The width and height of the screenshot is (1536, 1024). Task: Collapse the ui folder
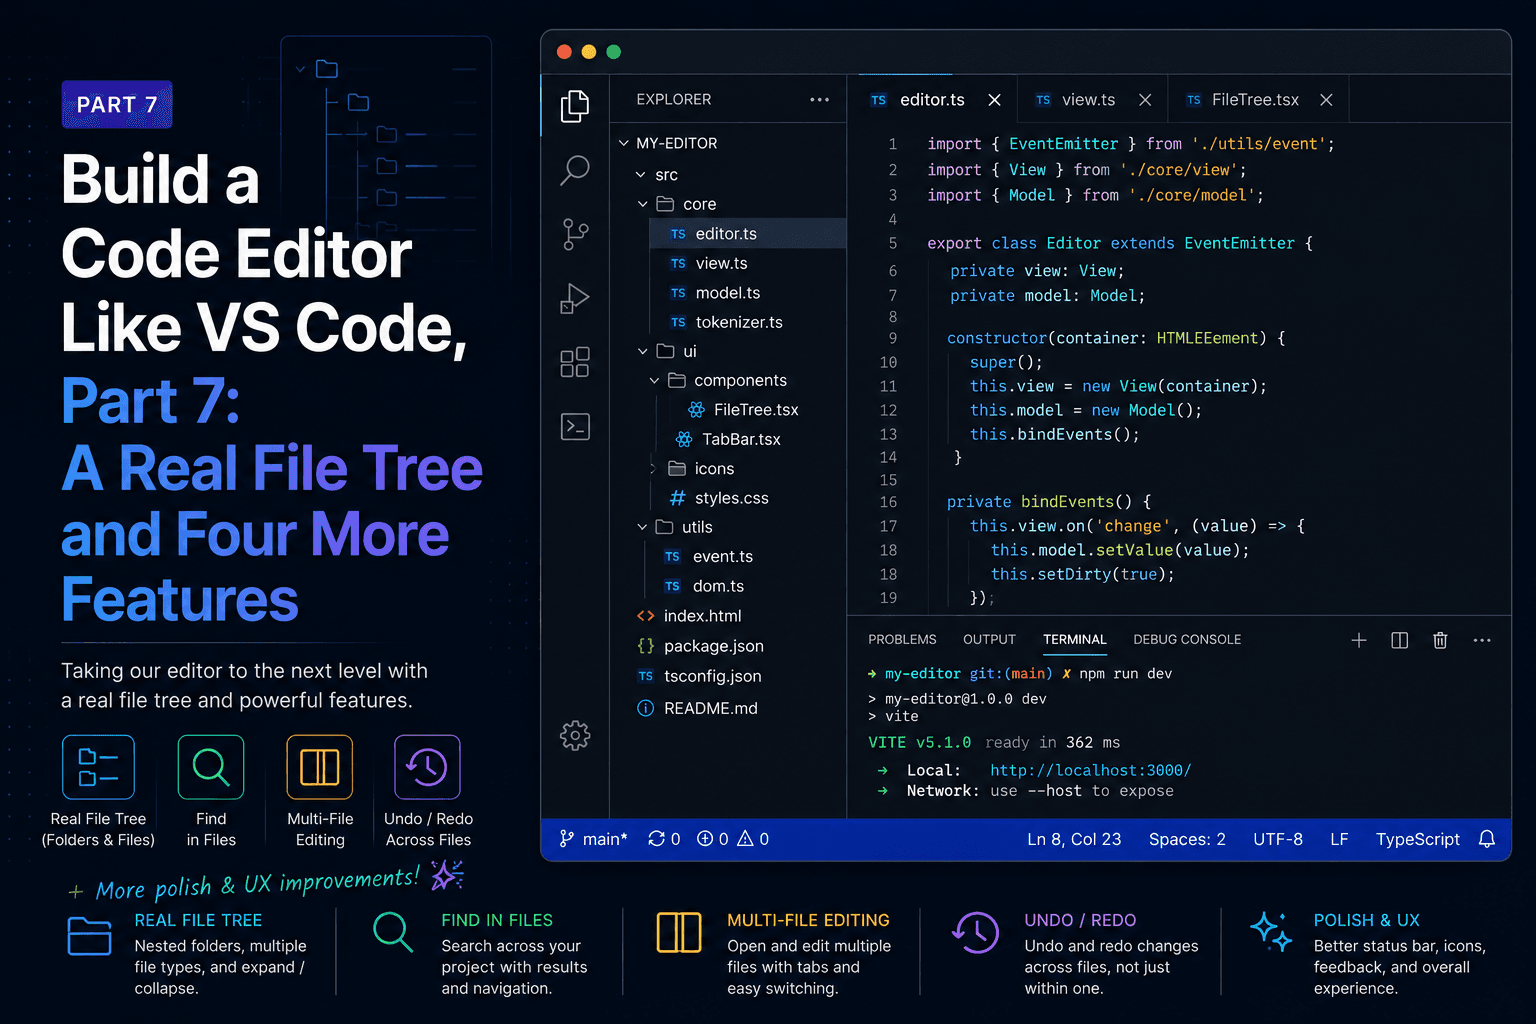click(x=643, y=351)
